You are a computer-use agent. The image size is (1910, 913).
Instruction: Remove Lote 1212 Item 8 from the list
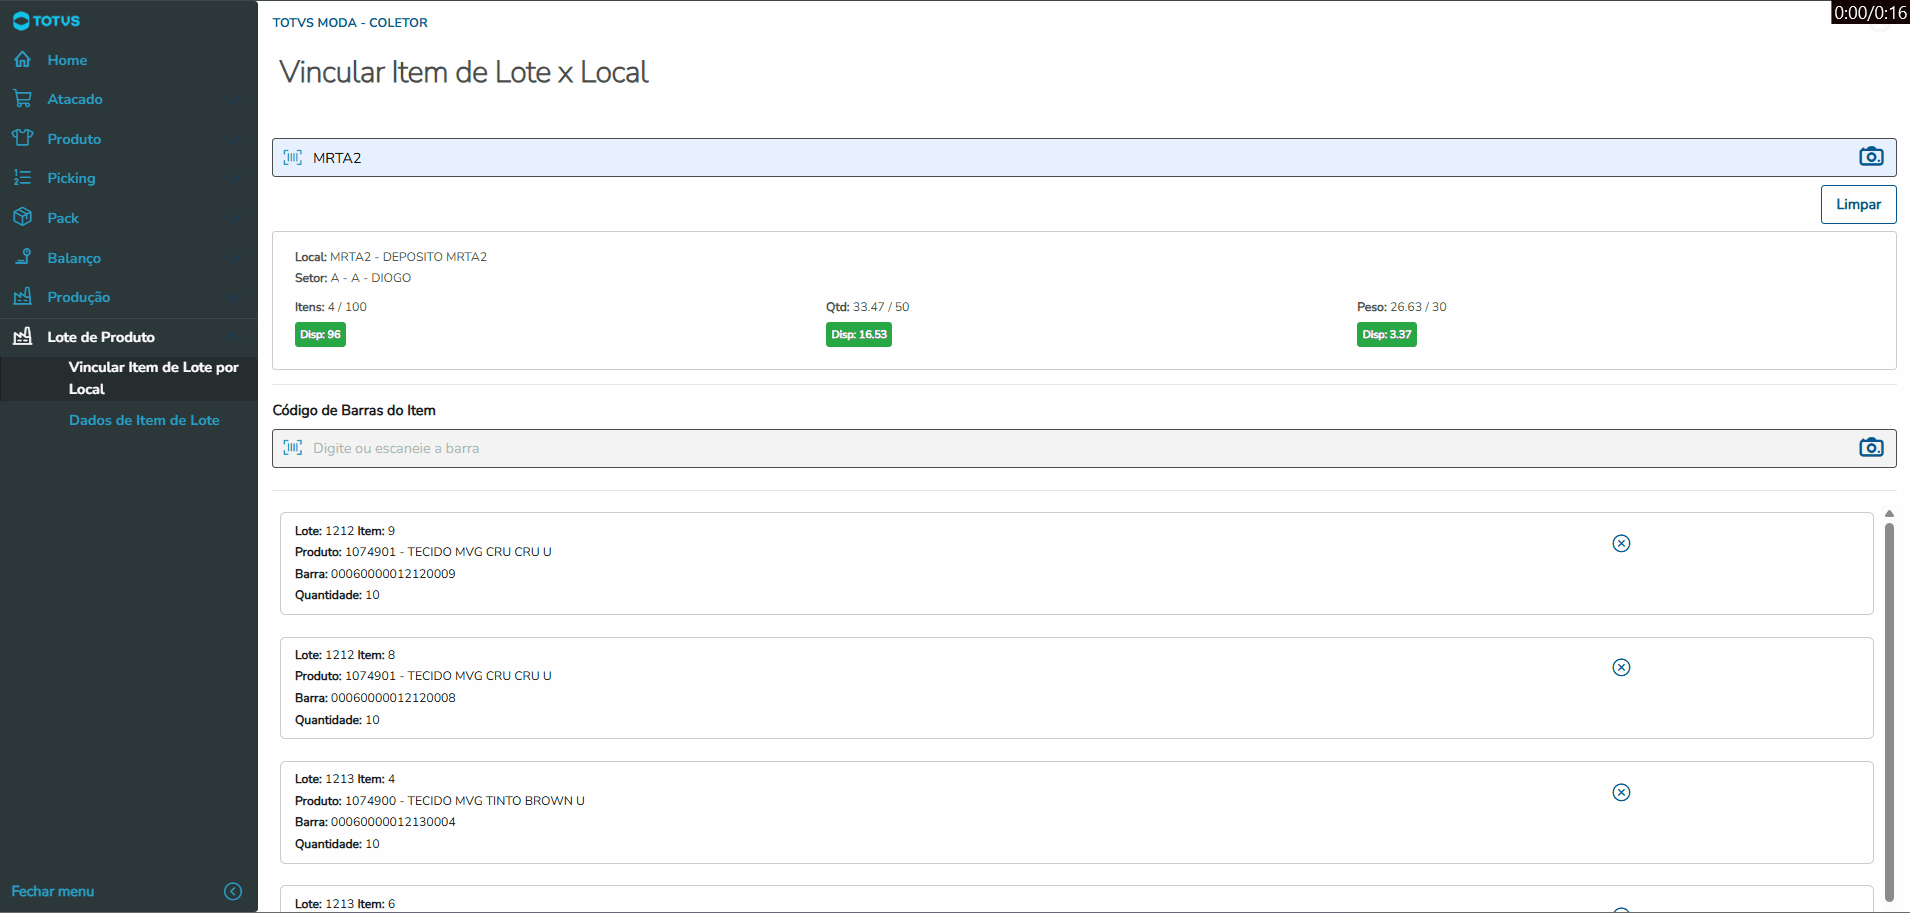pyautogui.click(x=1621, y=667)
